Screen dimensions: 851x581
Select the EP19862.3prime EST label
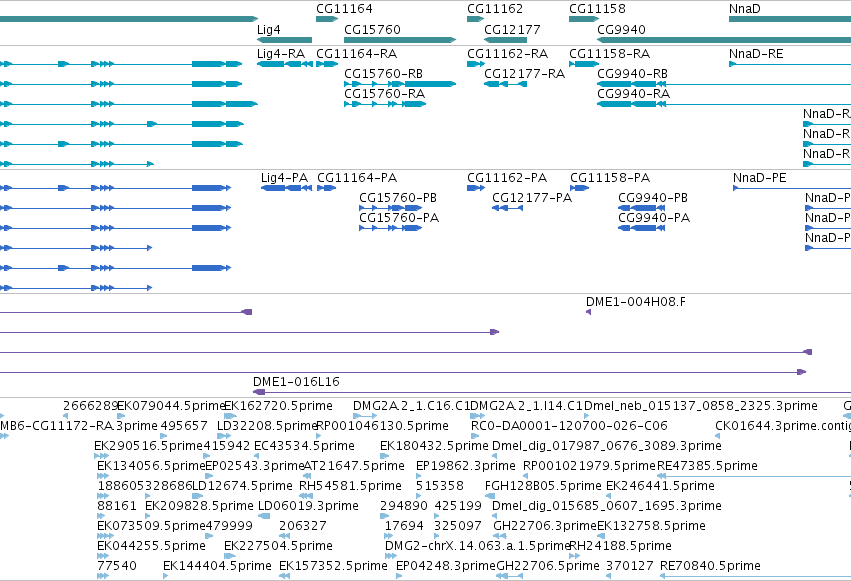coord(466,466)
